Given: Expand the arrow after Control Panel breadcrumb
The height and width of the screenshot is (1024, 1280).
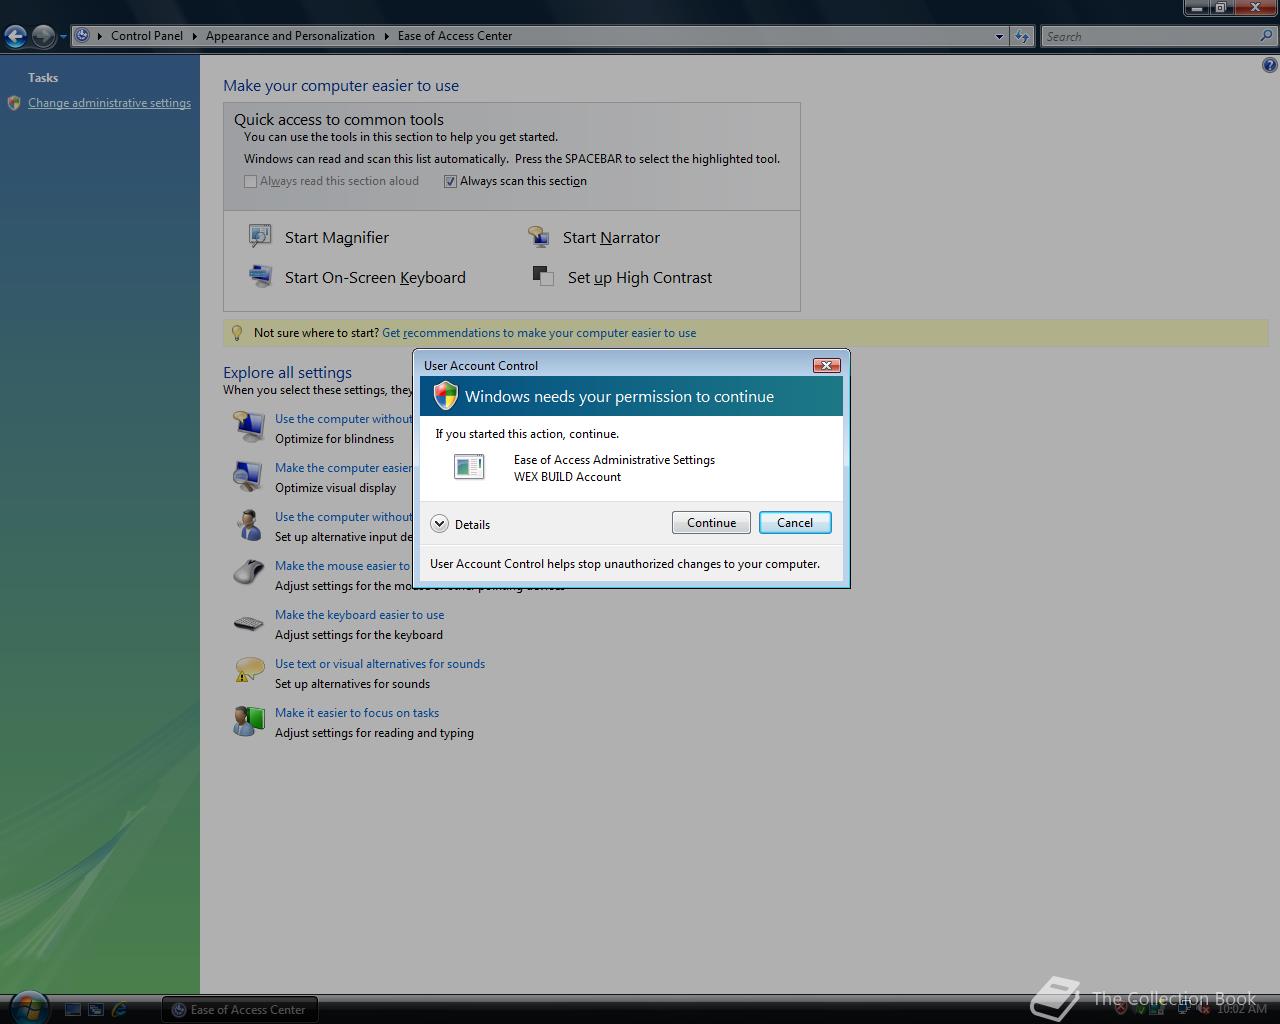Looking at the screenshot, I should click(x=194, y=36).
